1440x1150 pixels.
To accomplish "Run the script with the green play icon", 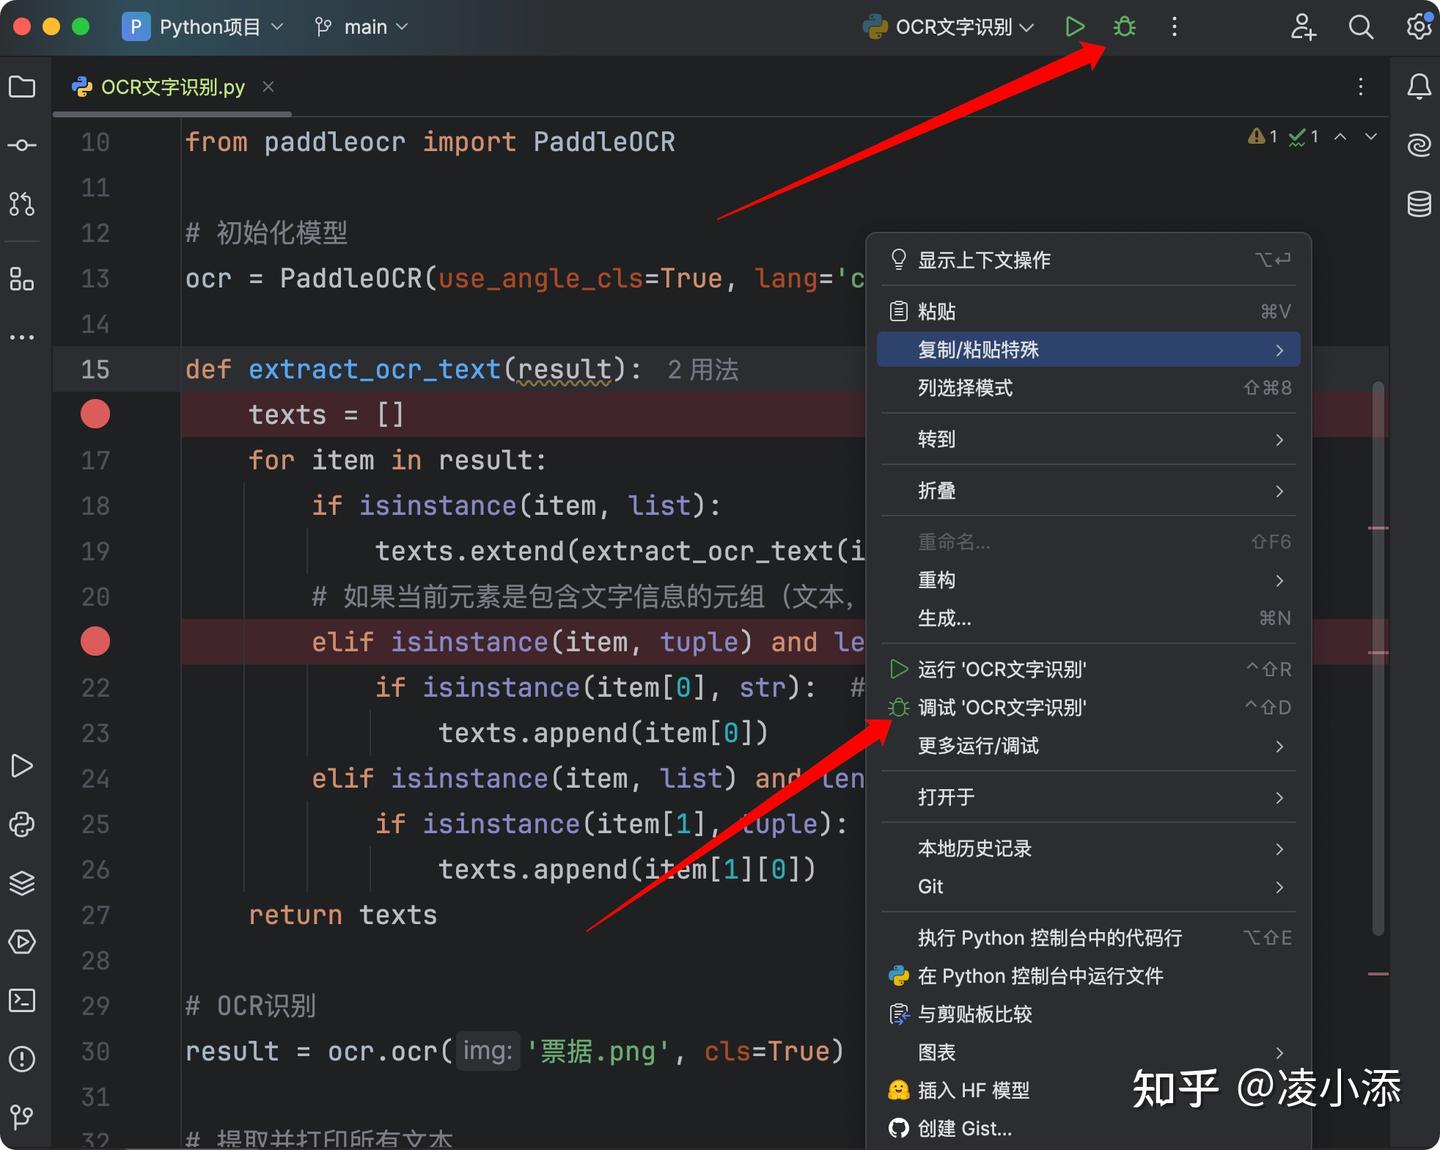I will (x=1075, y=27).
